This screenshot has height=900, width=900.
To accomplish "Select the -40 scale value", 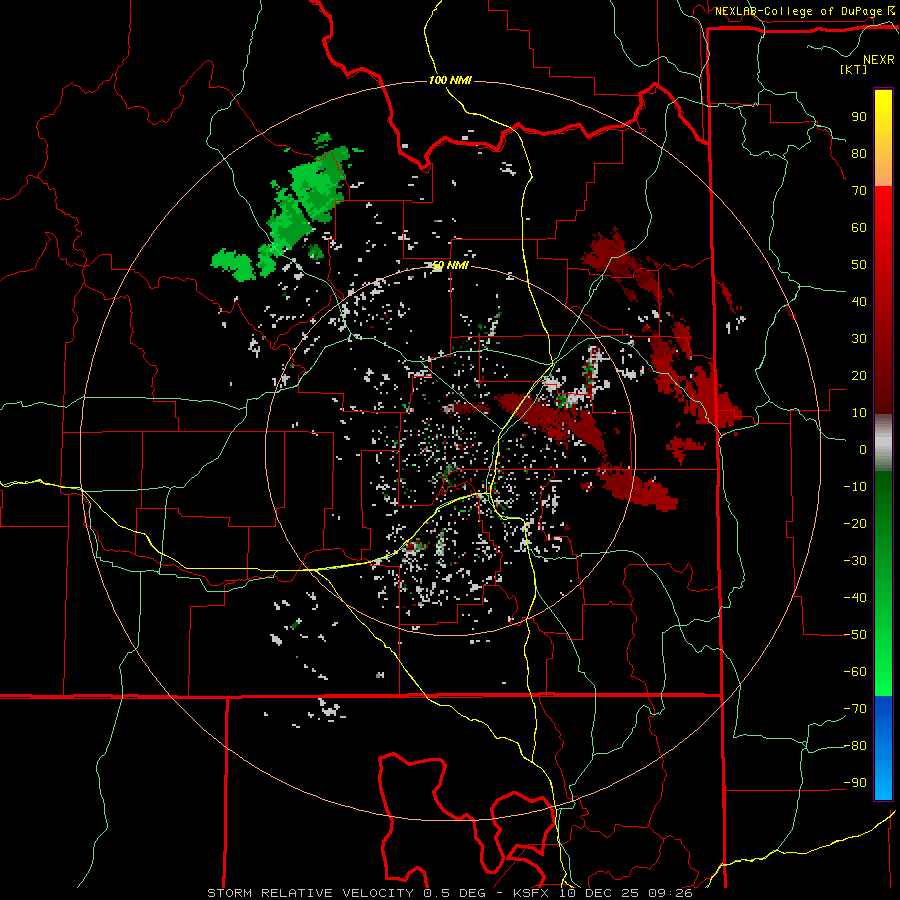I will (x=855, y=598).
